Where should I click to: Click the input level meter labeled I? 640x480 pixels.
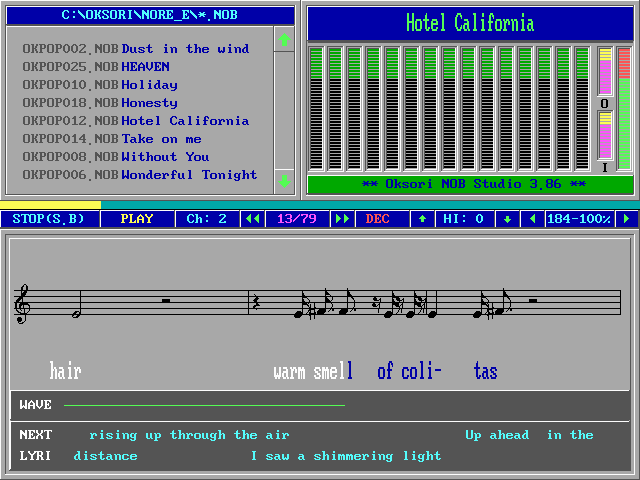pos(605,136)
